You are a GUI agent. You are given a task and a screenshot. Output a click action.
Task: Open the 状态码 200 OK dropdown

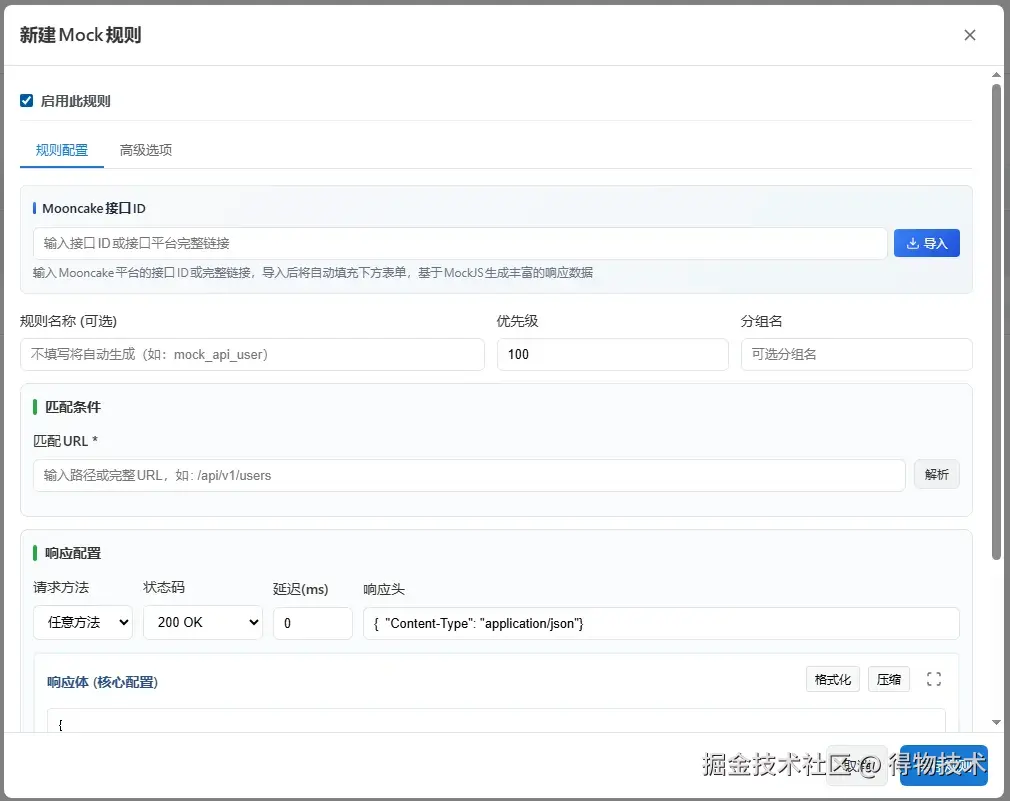click(203, 622)
